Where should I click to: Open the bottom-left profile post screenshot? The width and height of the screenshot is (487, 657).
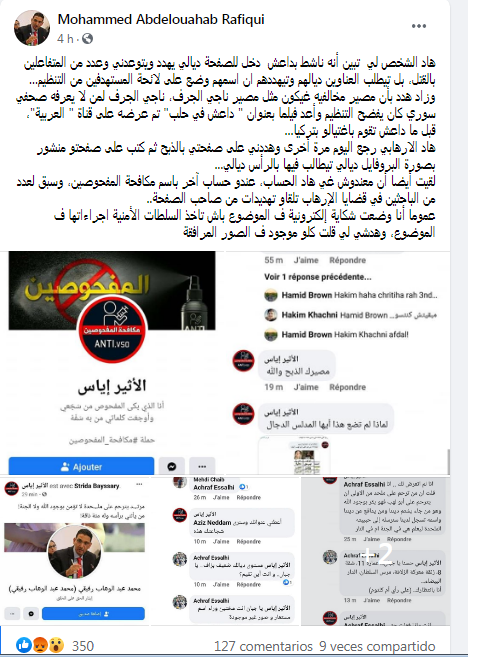(x=75, y=552)
